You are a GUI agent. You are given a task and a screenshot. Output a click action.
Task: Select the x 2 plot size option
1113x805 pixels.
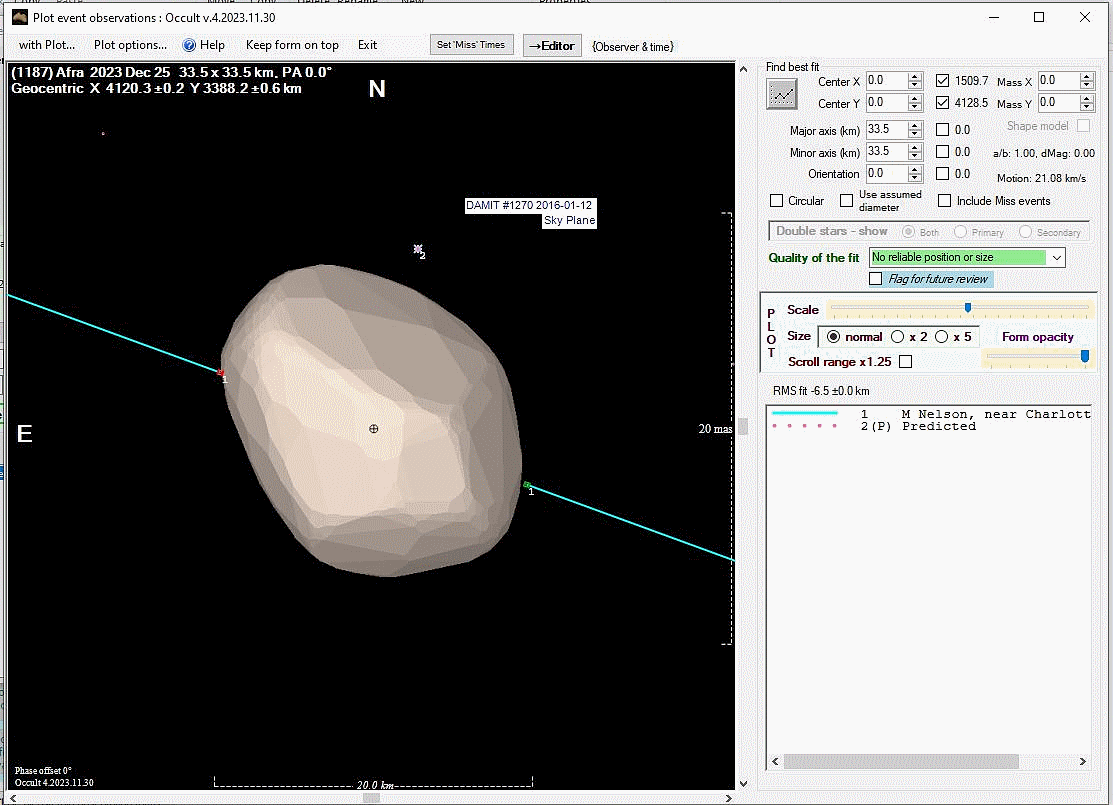(898, 337)
